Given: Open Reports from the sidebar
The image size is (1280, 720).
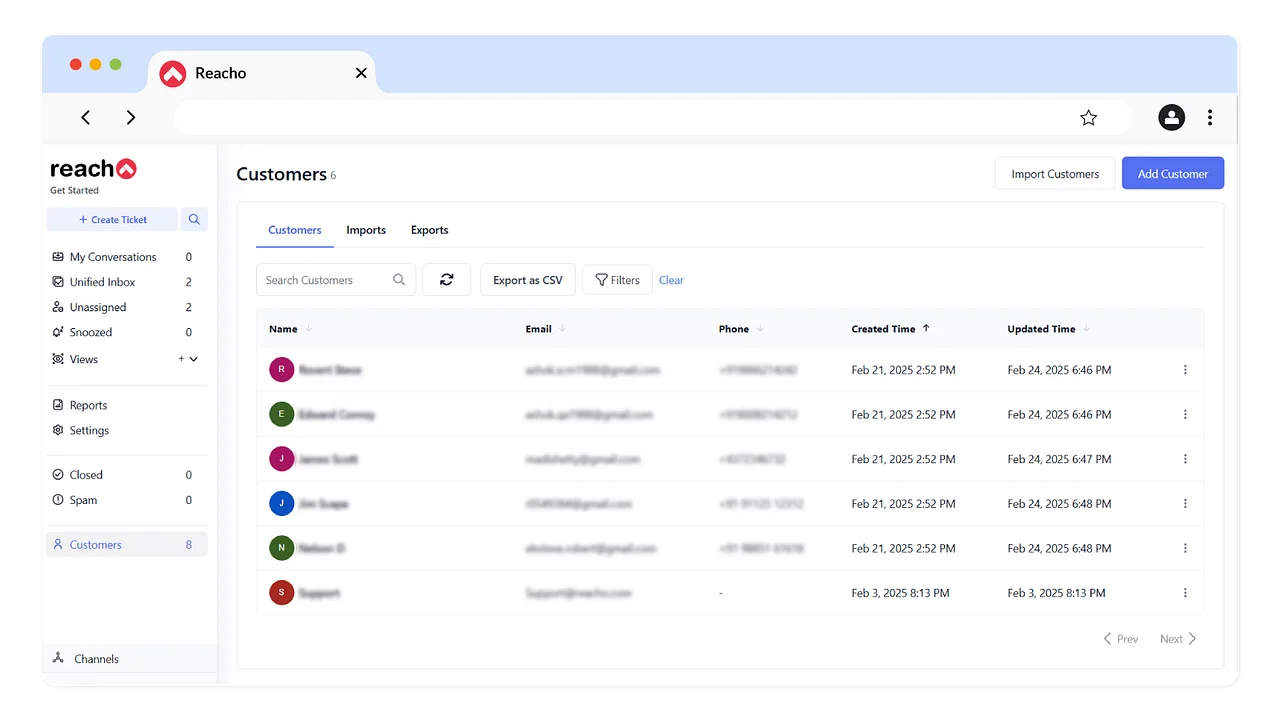Looking at the screenshot, I should click(x=88, y=405).
